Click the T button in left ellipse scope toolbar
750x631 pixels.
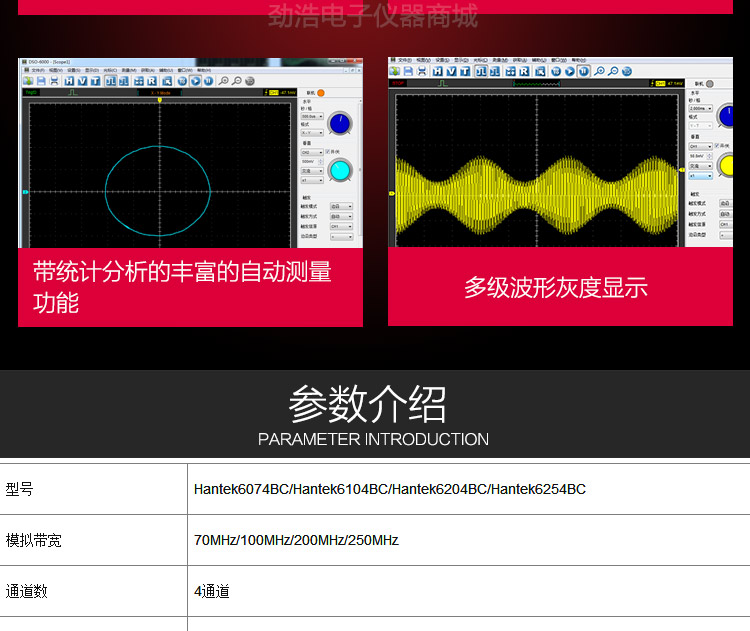click(x=96, y=81)
